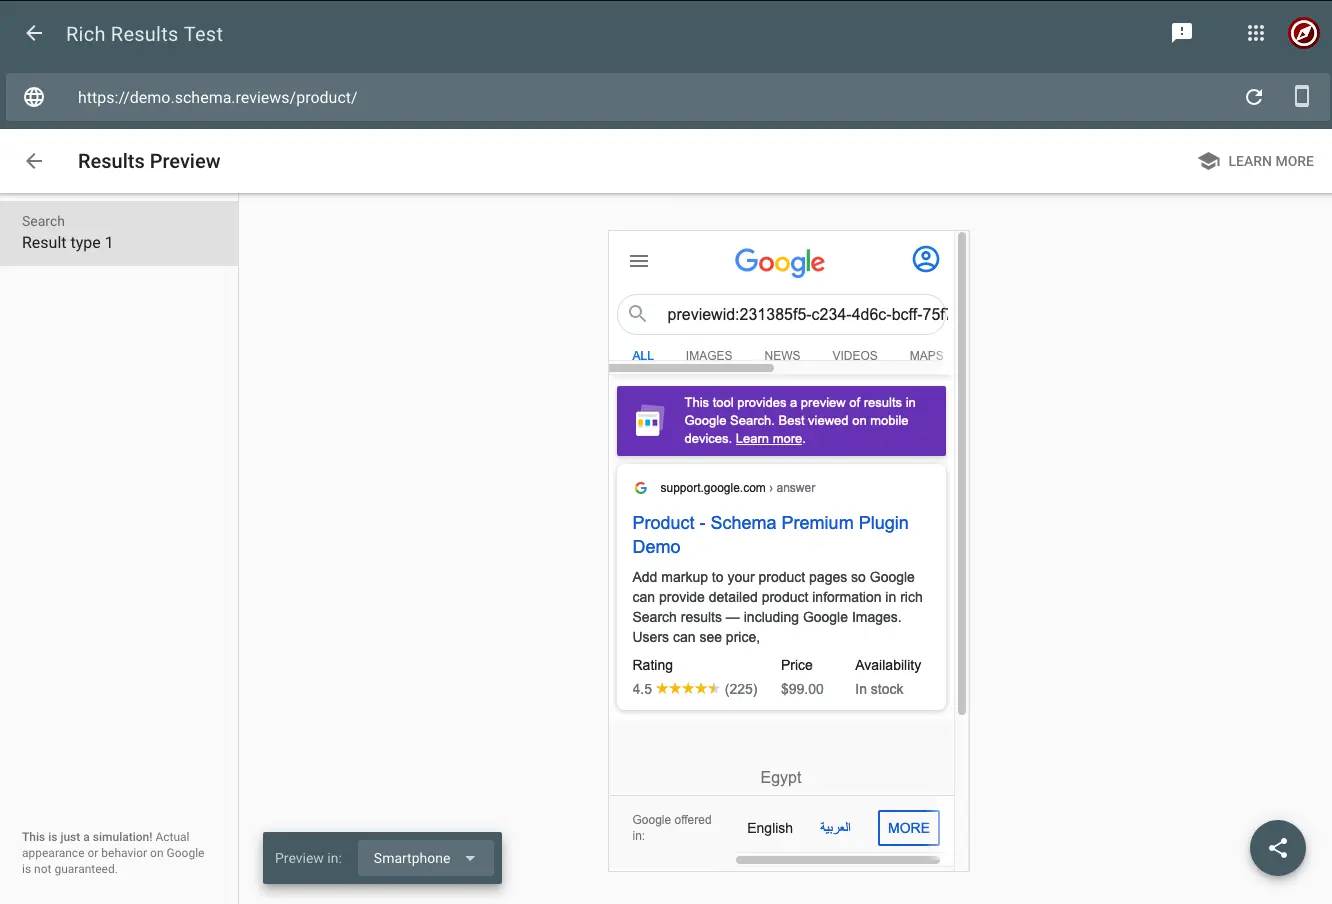Open the Preview in device dropdown
This screenshot has height=904, width=1332.
424,857
